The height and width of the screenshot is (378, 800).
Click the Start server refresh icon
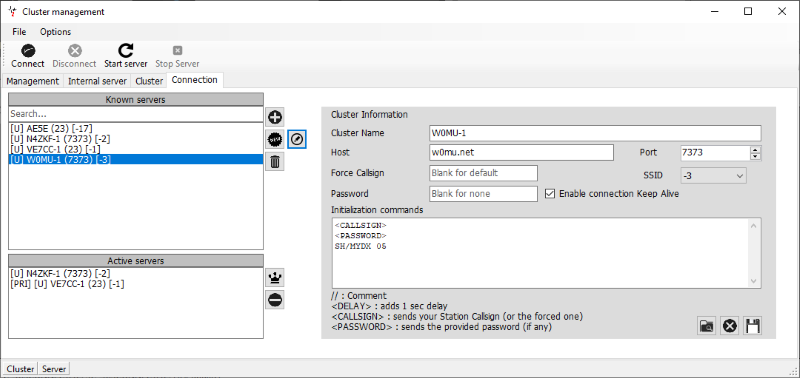point(126,50)
